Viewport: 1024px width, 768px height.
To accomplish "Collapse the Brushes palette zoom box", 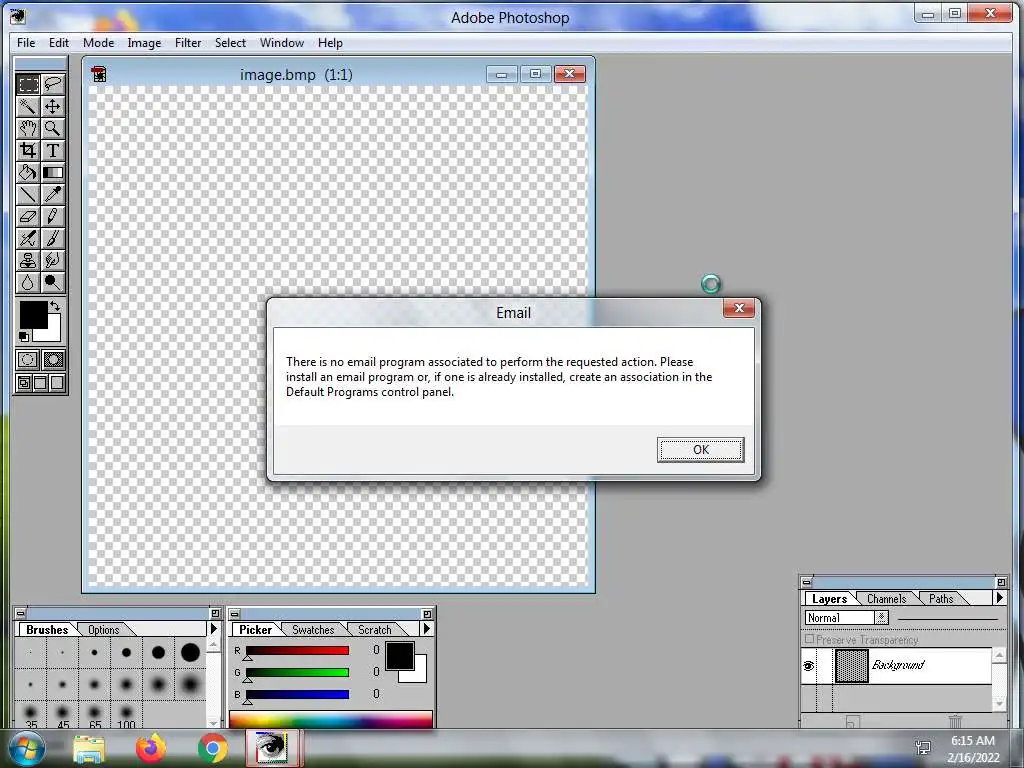I will tap(216, 613).
